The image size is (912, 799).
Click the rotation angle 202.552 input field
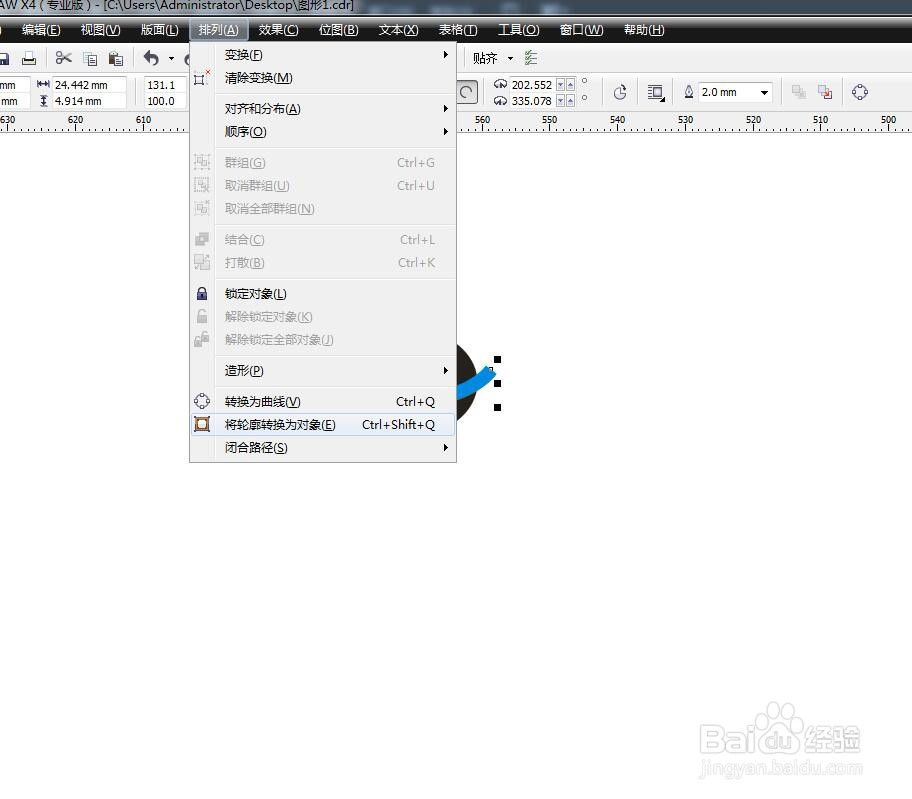[x=532, y=85]
